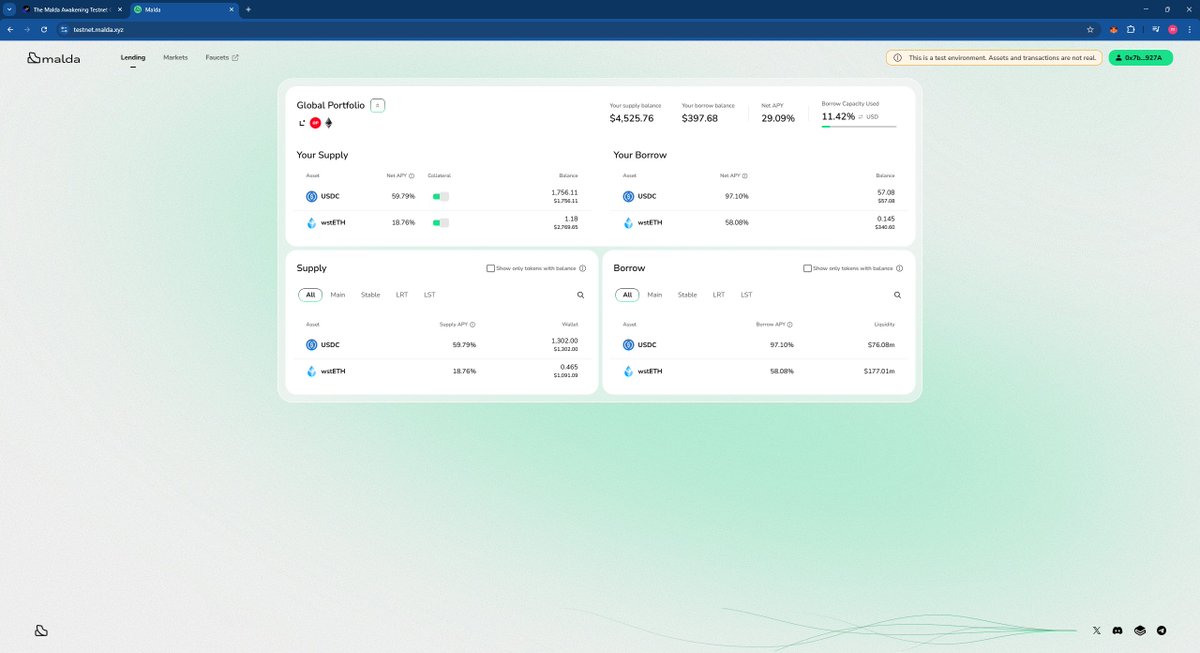Open the Chrome tab search dropdown arrow
The width and height of the screenshot is (1200, 653).
[9, 9]
